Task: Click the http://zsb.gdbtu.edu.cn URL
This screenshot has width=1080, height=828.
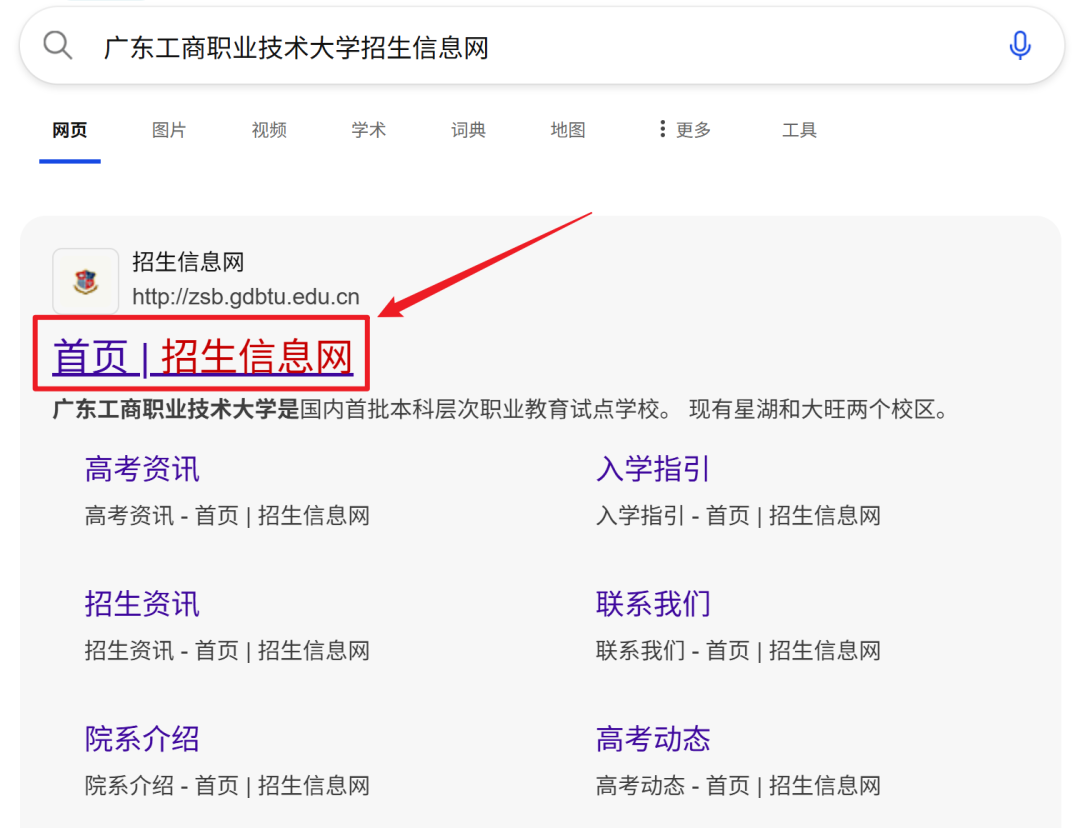Action: coord(246,297)
